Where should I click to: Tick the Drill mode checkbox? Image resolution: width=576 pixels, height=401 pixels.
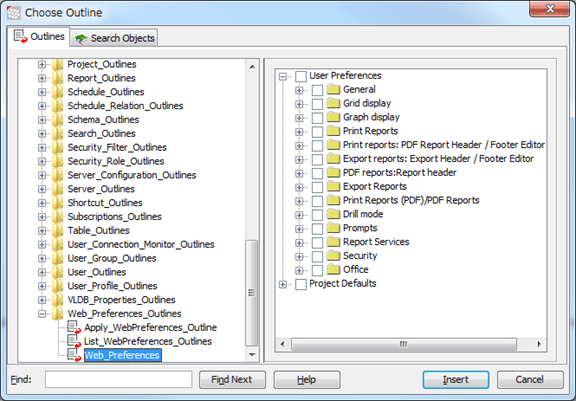(317, 215)
